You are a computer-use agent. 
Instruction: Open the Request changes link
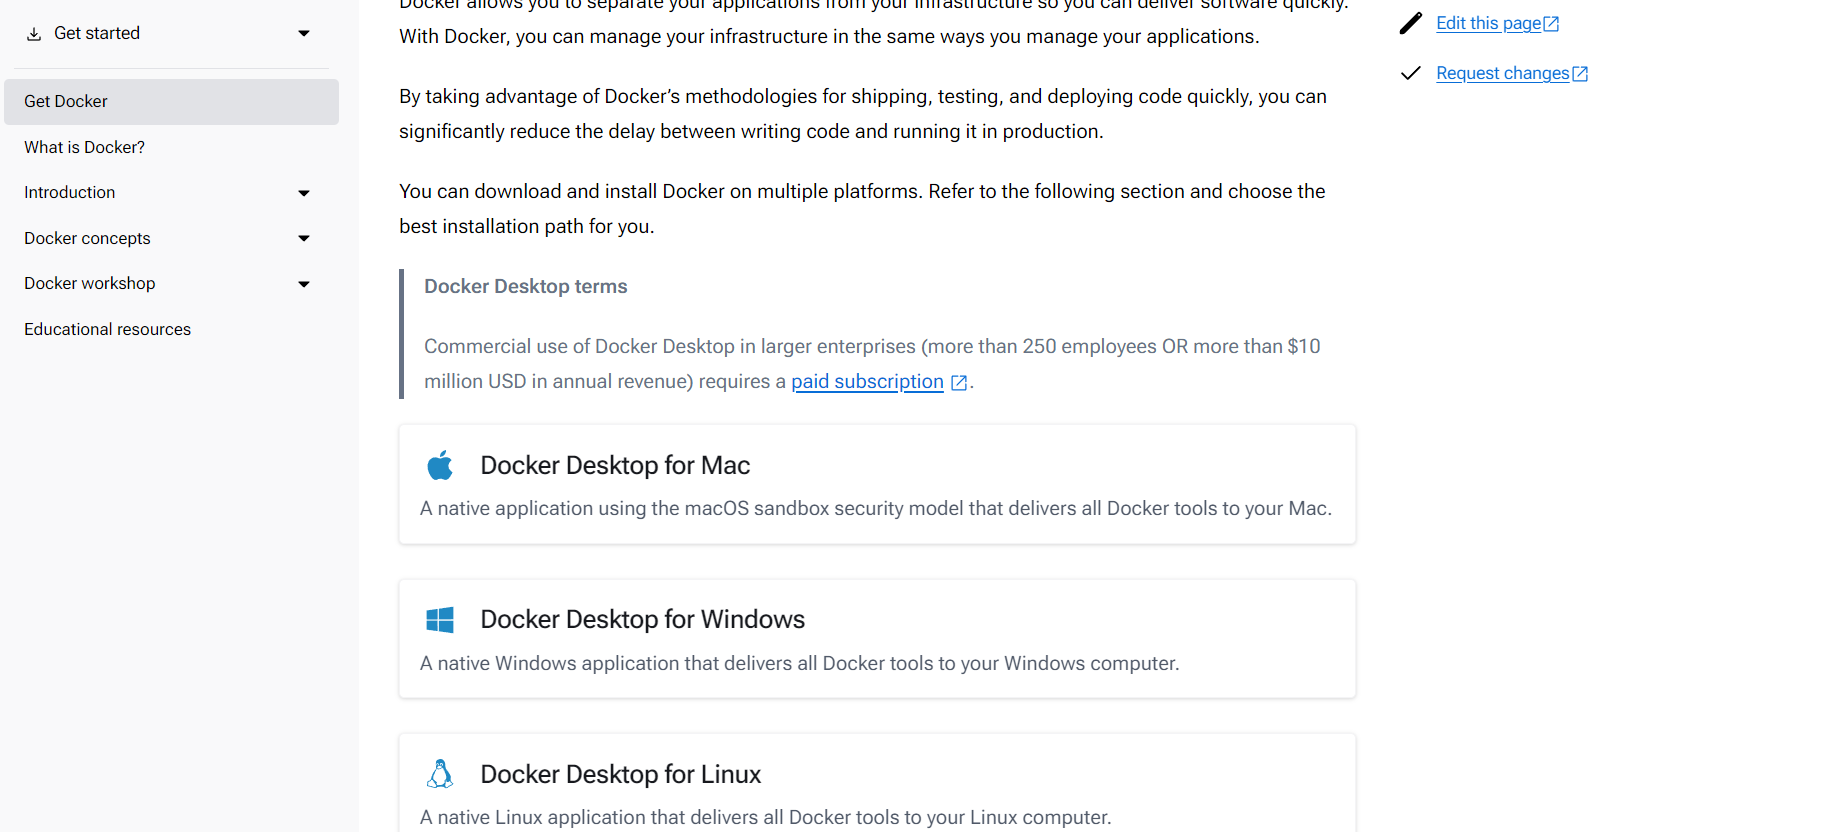coord(1502,73)
